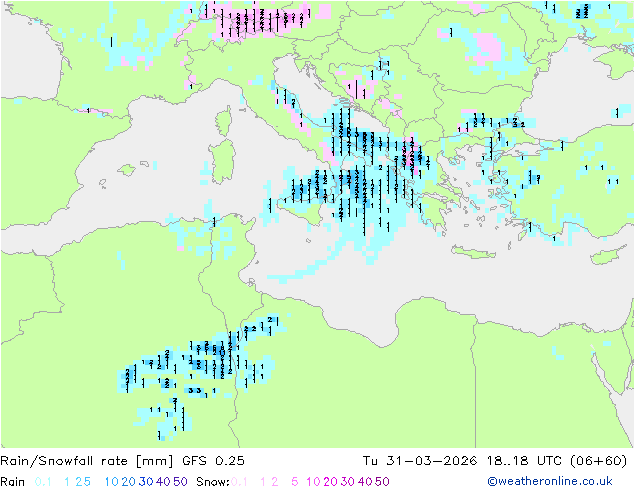
Task: Click the "(06+60)" forecast offset text
Action: pyautogui.click(x=599, y=461)
